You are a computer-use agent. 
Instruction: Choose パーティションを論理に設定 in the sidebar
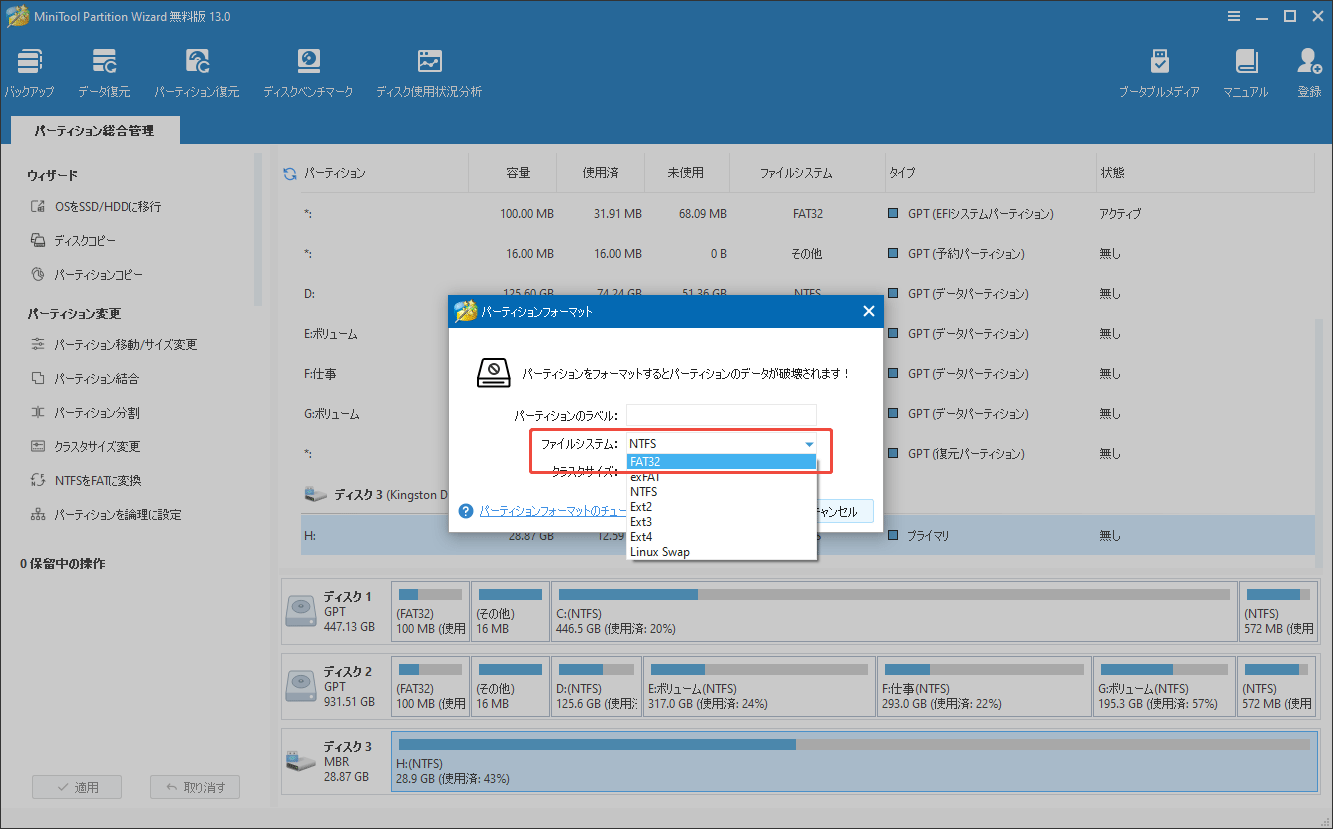pyautogui.click(x=106, y=515)
